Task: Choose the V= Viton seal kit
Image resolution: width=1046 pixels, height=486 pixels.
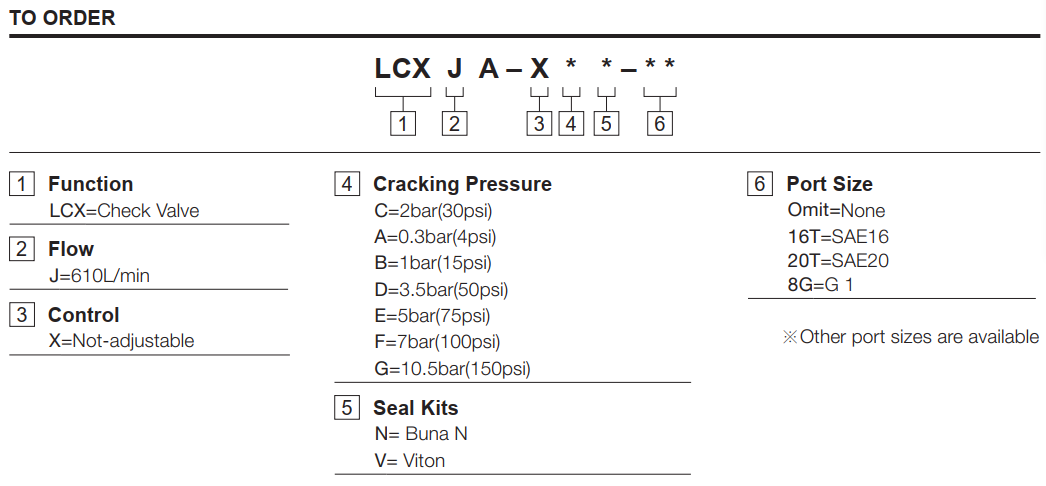Action: coord(410,461)
